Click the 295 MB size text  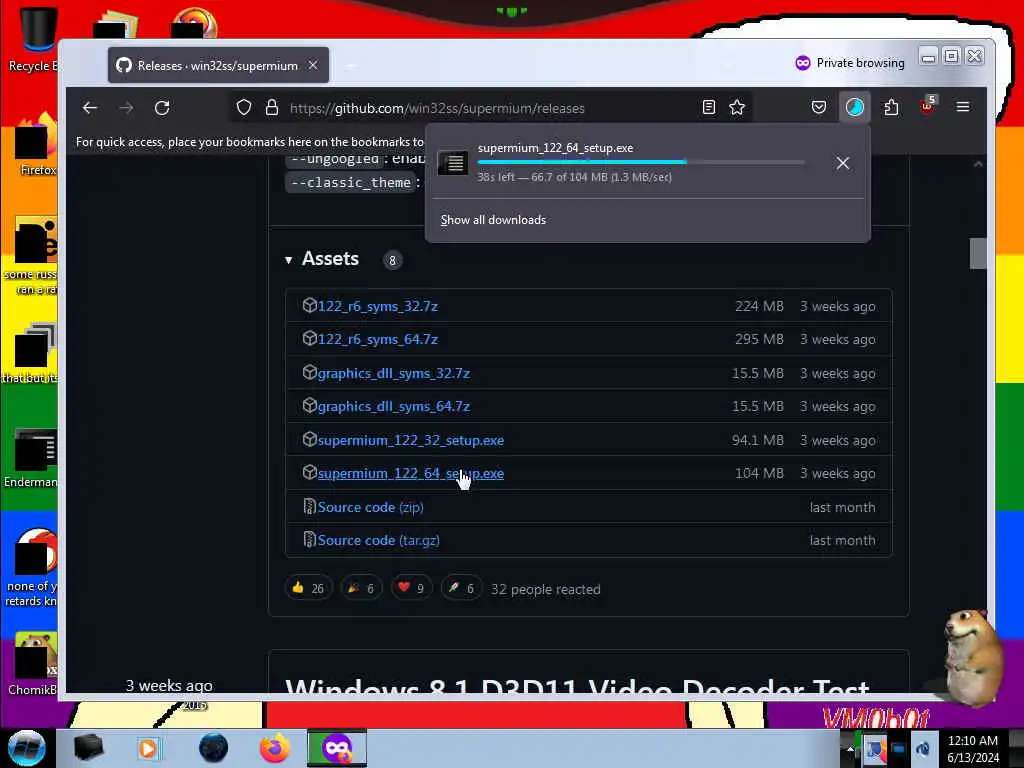coord(759,340)
